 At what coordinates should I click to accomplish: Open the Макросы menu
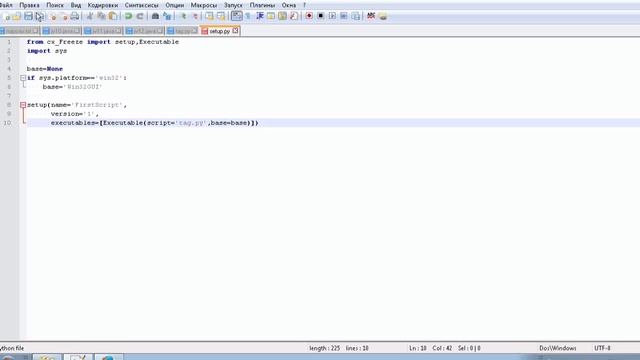(204, 5)
